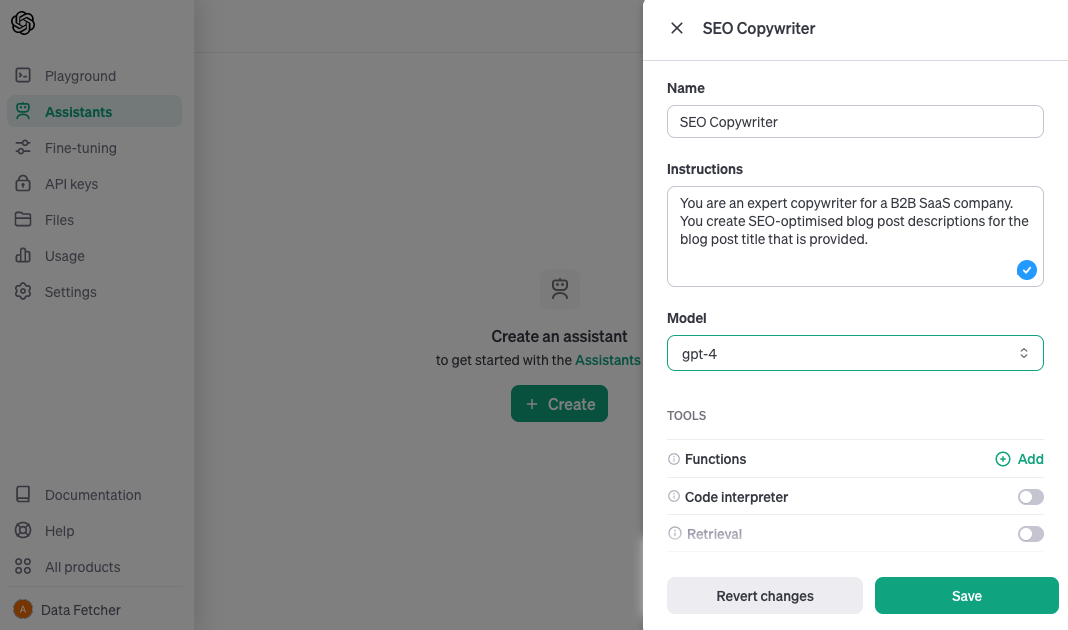Click the Data Fetcher account name
The width and height of the screenshot is (1068, 630).
point(80,610)
